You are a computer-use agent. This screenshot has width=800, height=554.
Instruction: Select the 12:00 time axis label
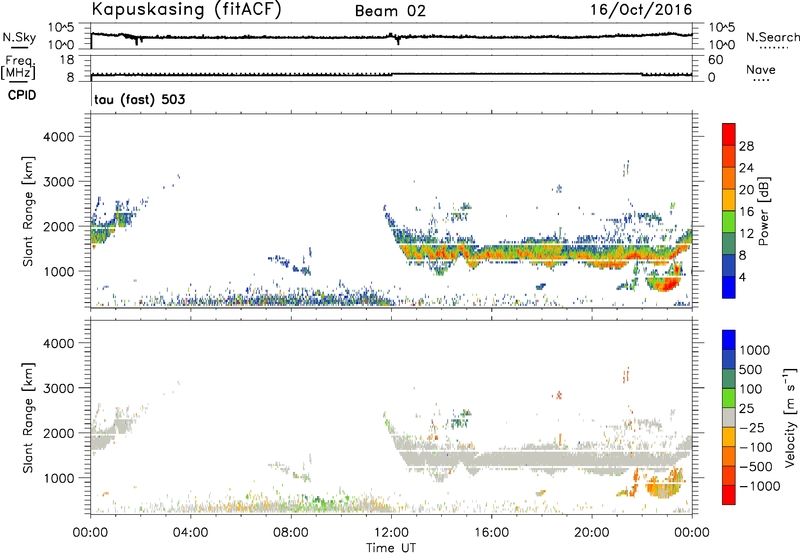[x=391, y=533]
